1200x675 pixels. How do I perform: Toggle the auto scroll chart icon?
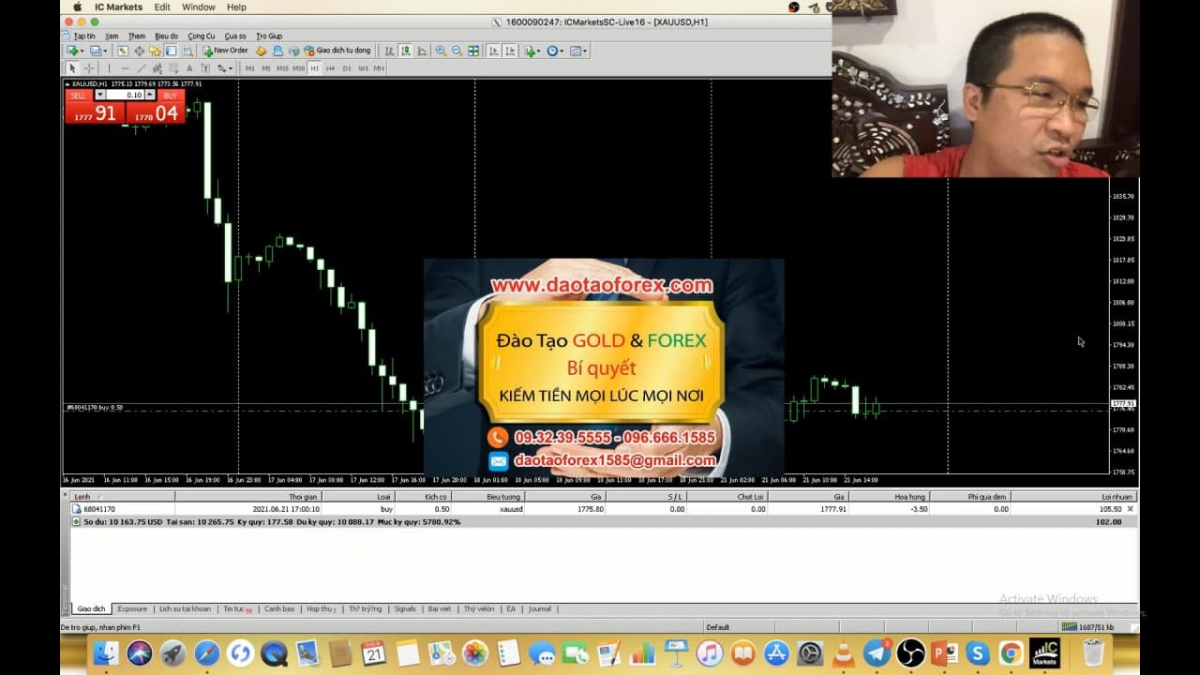click(494, 50)
